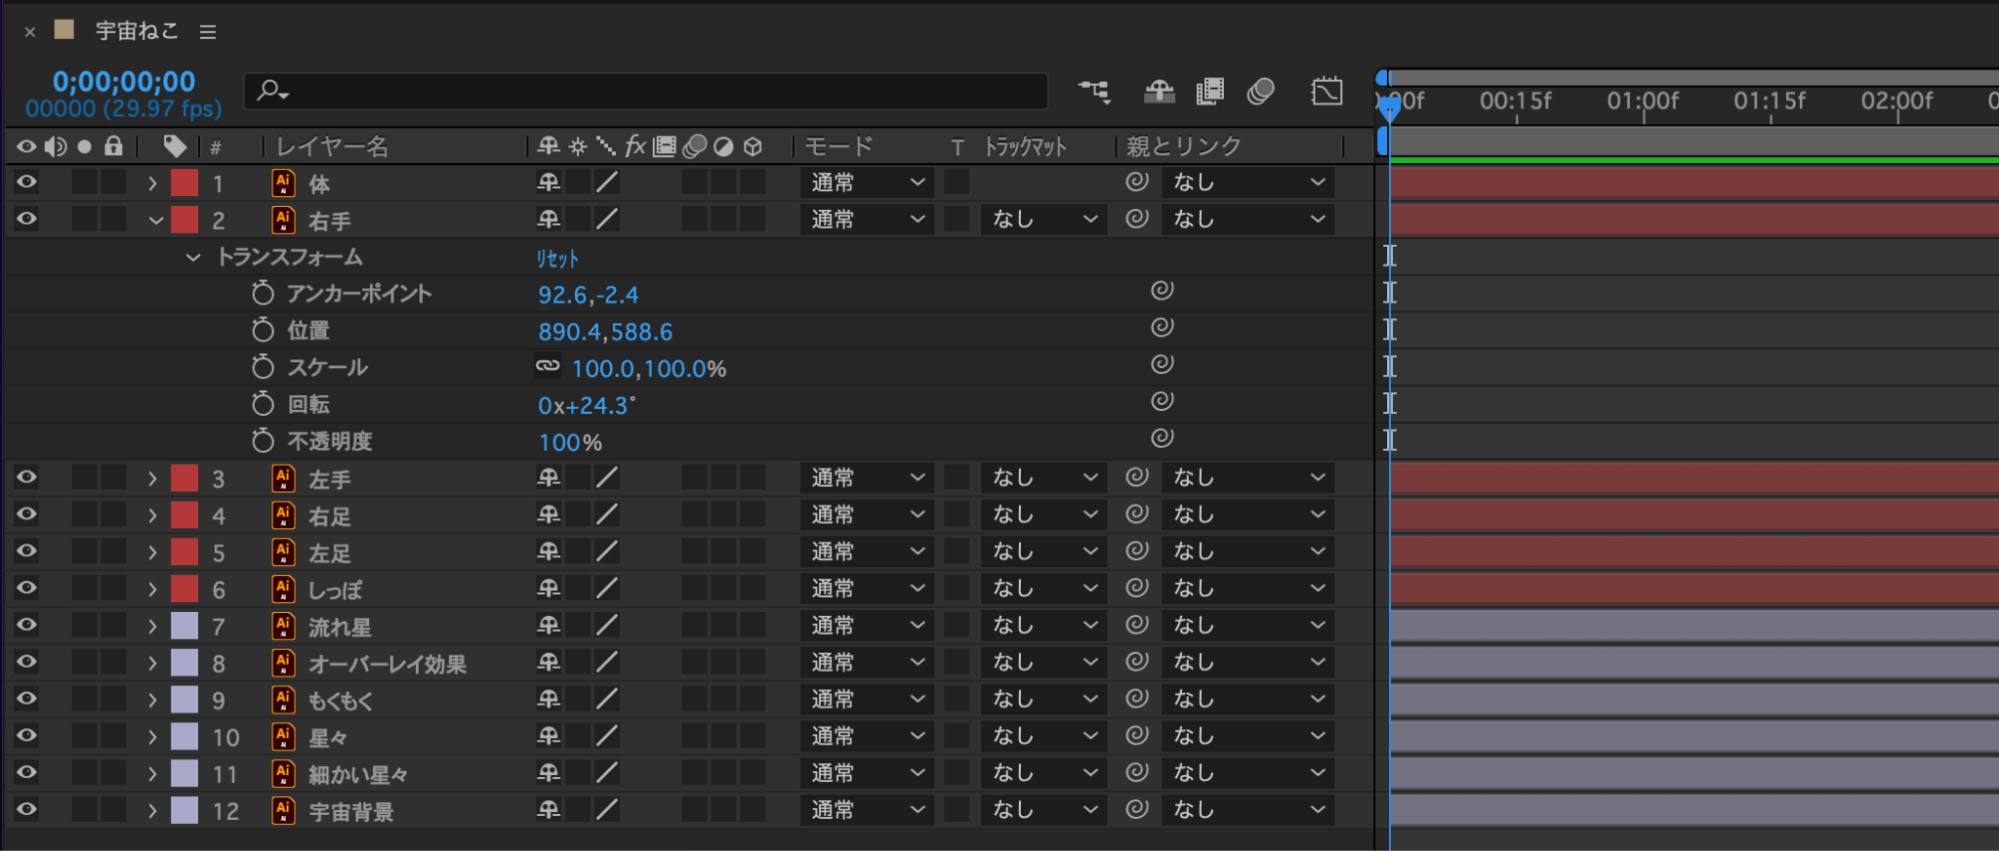The image size is (1999, 852).
Task: Click the stopwatch for スケール
Action: [x=263, y=367]
